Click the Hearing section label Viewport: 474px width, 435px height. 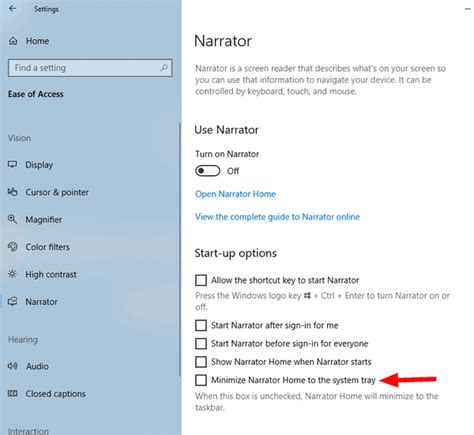tap(23, 339)
